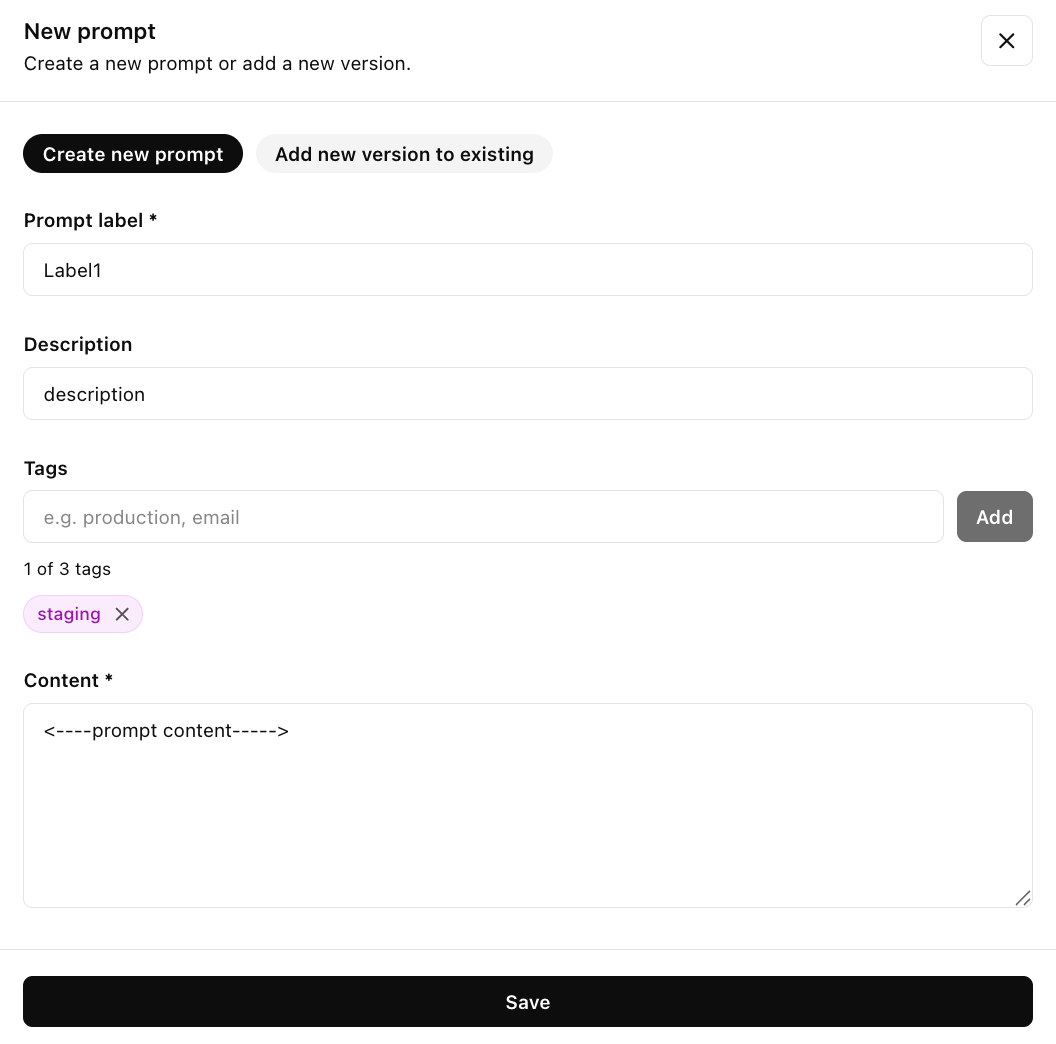
Task: Select the dialog subtitle describing prompt creation
Action: coord(217,63)
